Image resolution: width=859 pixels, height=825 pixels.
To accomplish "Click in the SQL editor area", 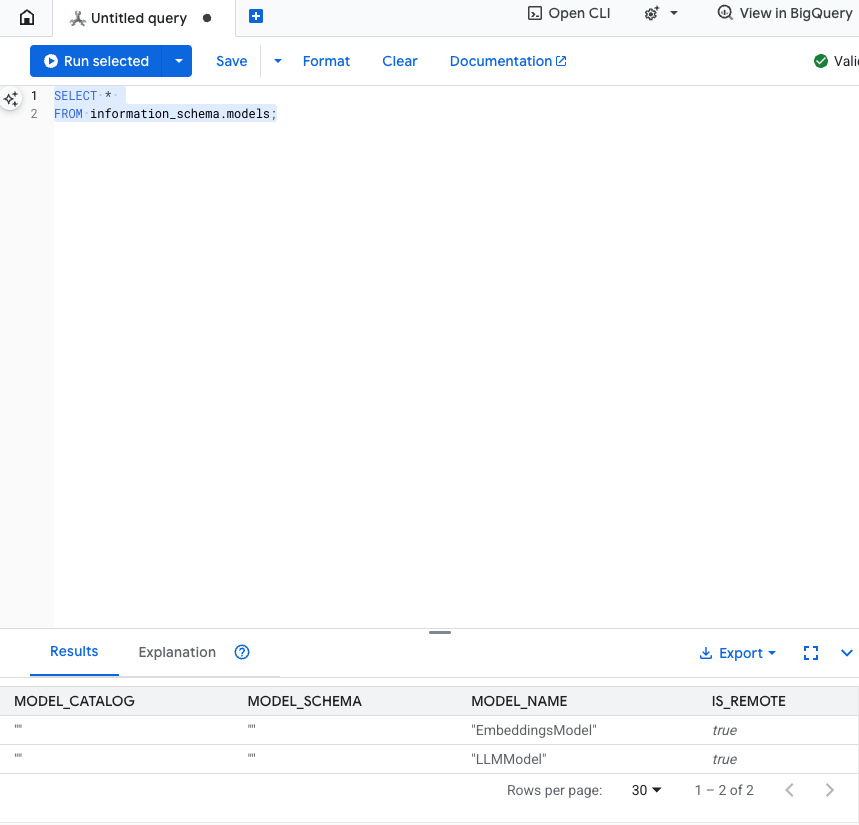I will [450, 350].
